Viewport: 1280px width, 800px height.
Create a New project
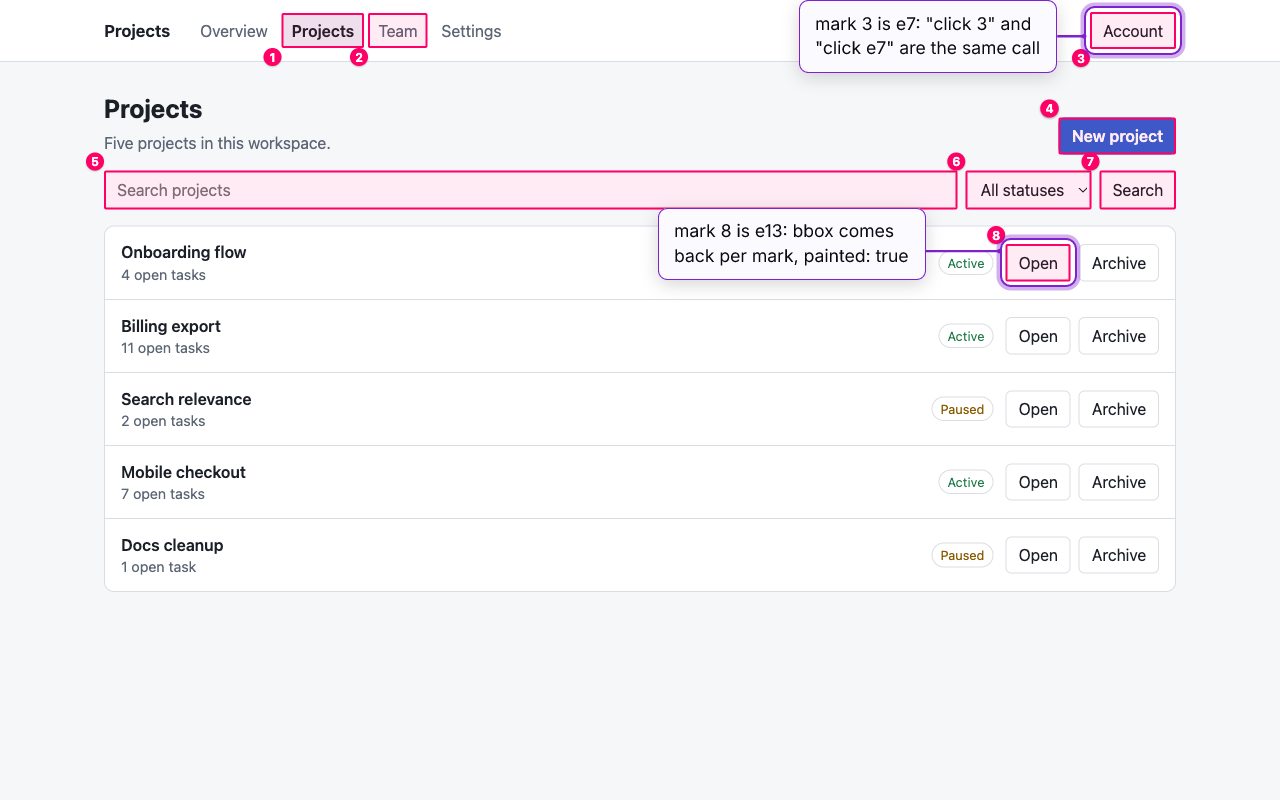coord(1117,136)
